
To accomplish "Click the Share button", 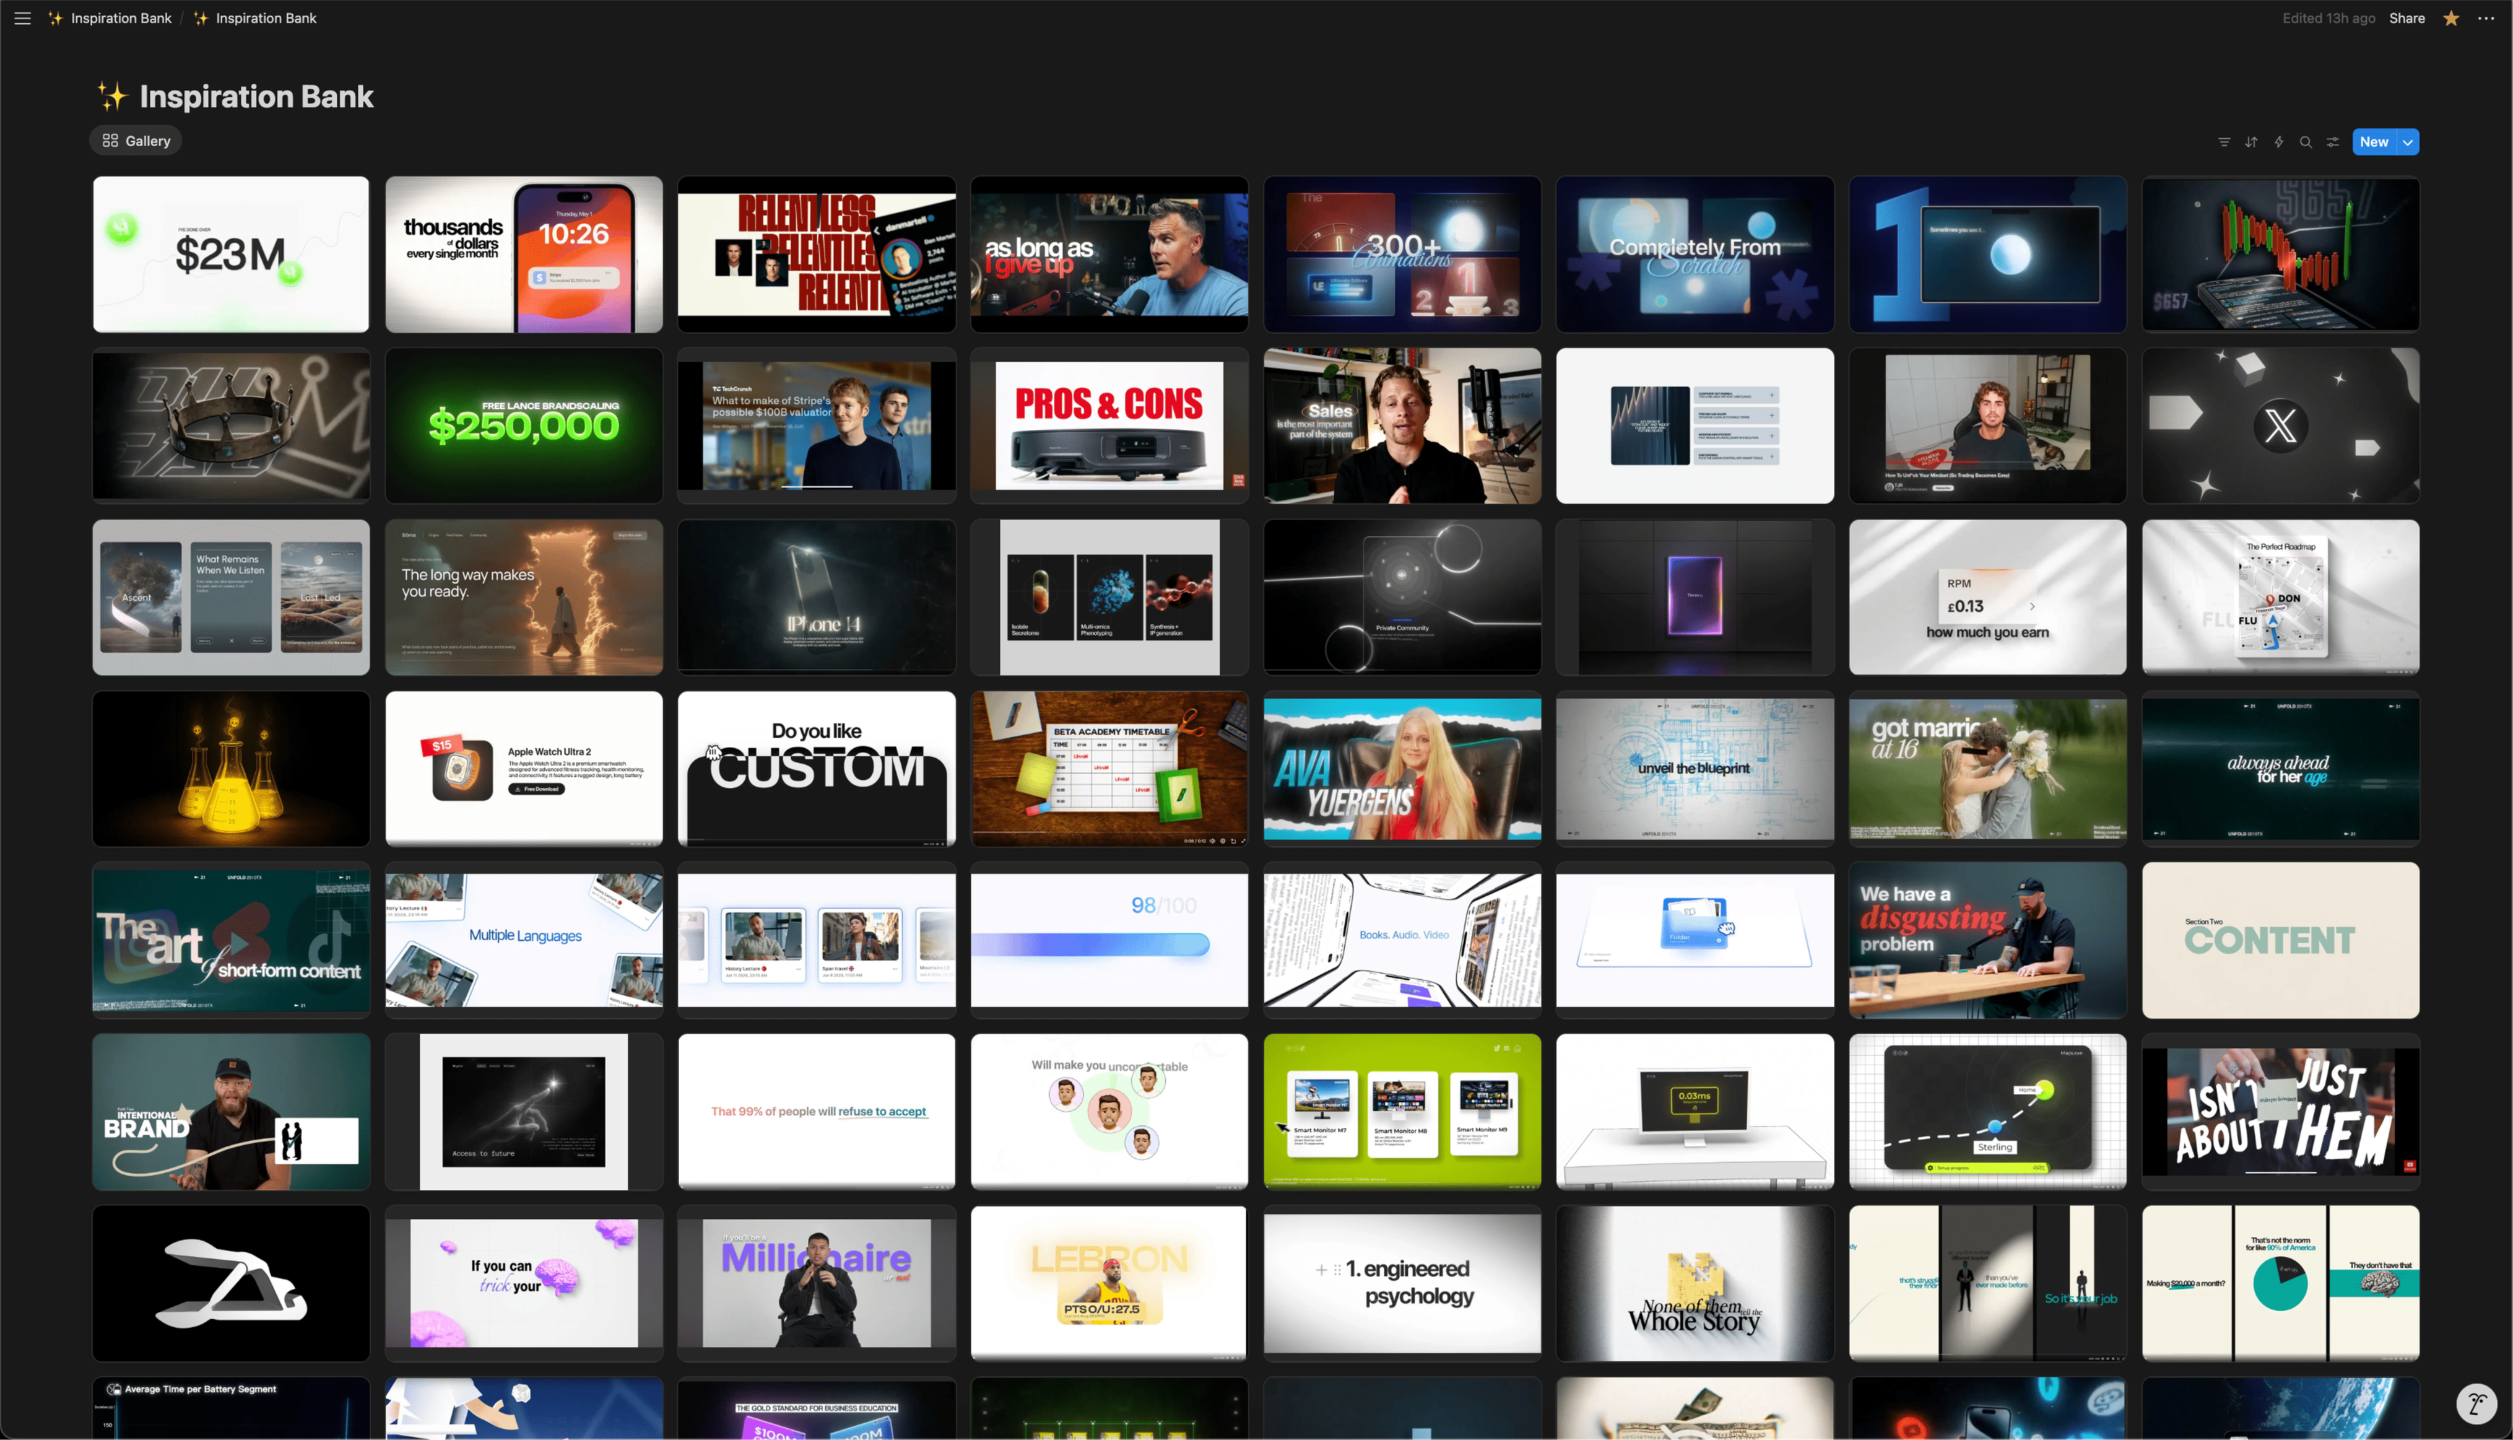I will 2407,18.
